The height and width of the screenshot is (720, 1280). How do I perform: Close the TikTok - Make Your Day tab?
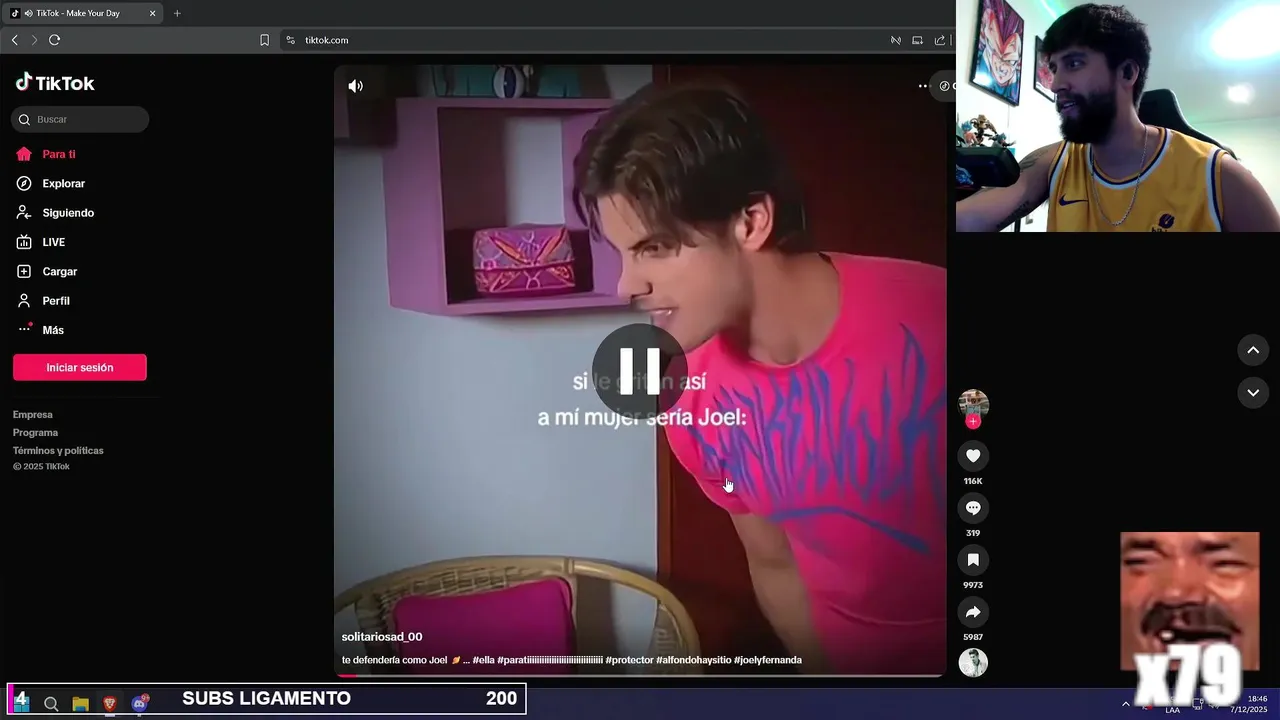tap(152, 13)
